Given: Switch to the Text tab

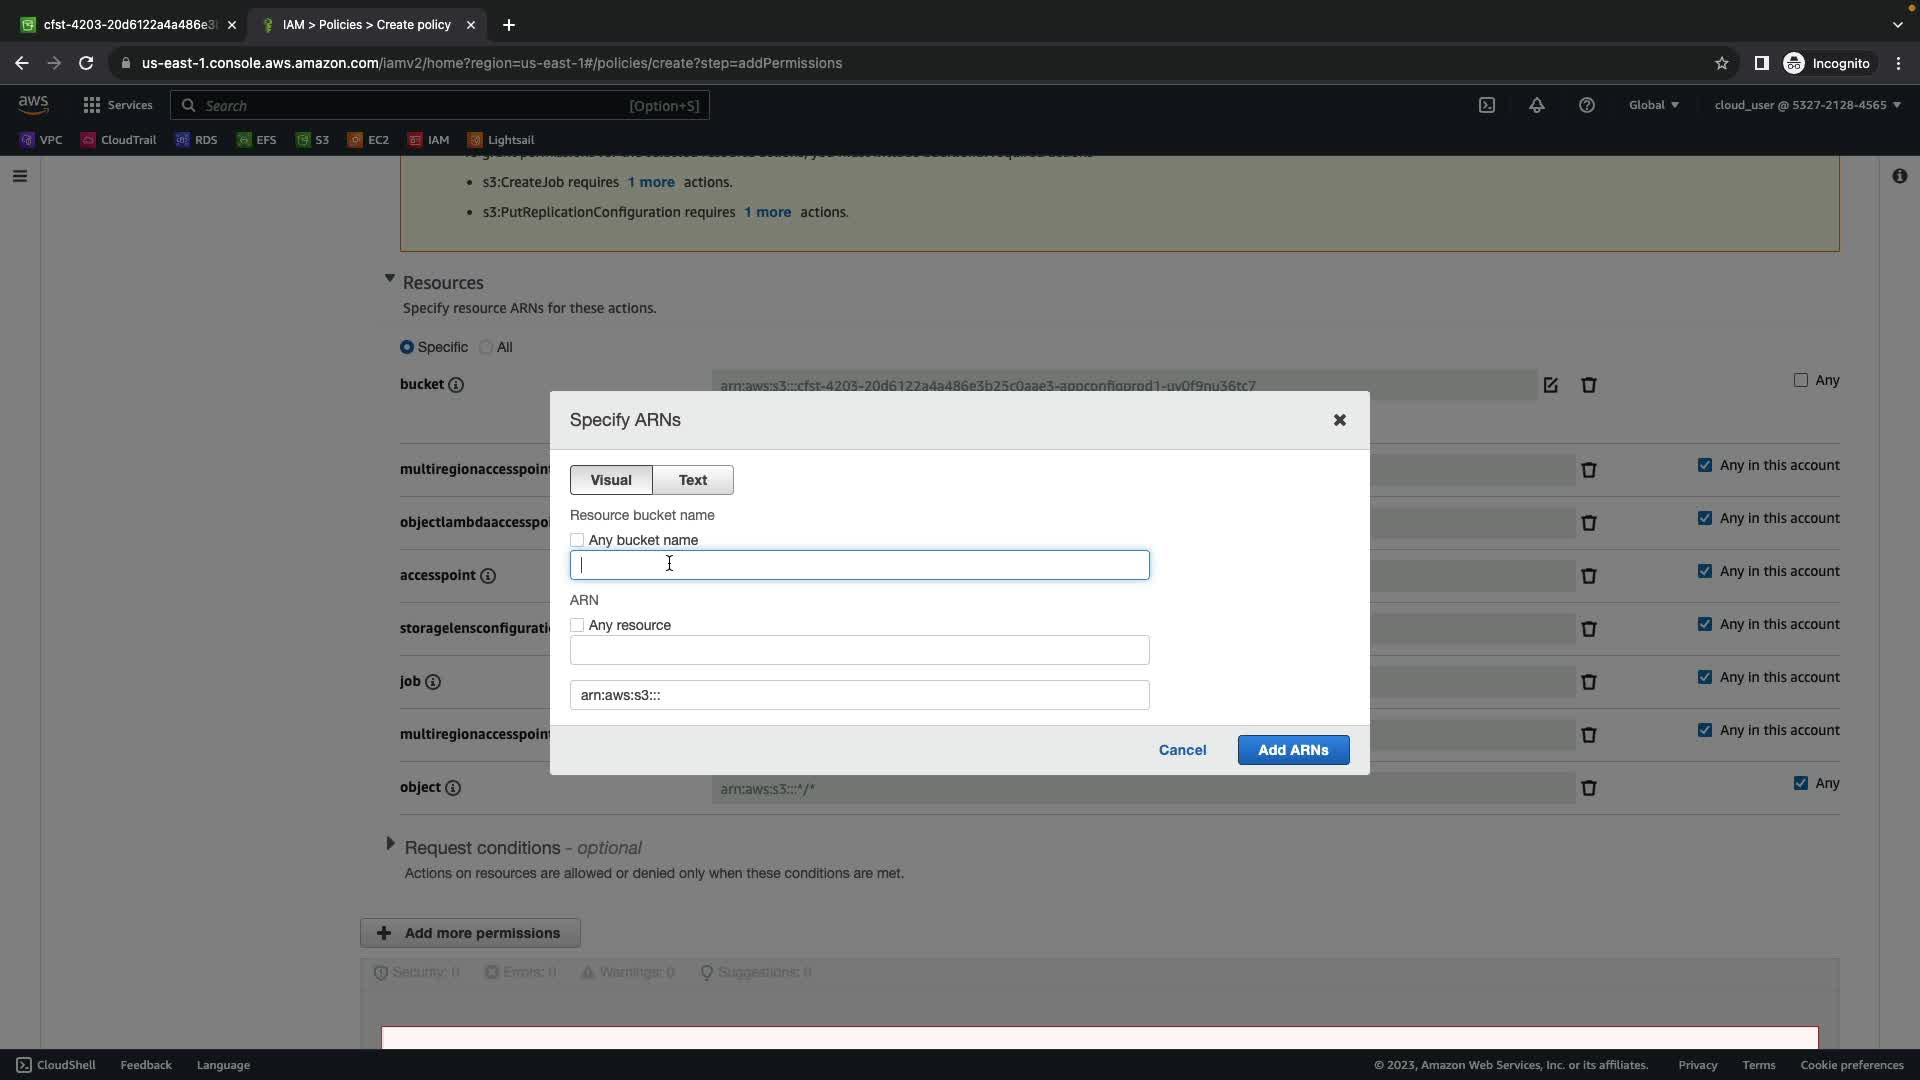Looking at the screenshot, I should point(693,480).
